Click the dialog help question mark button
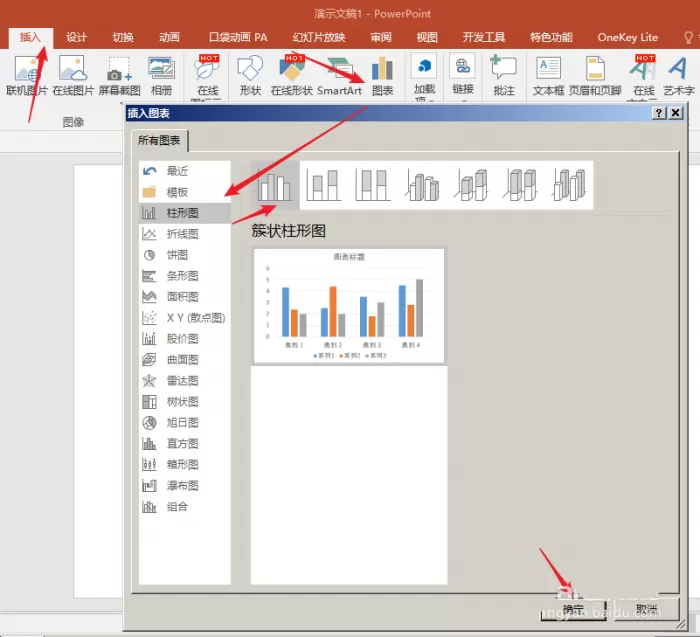The width and height of the screenshot is (700, 637). (659, 113)
